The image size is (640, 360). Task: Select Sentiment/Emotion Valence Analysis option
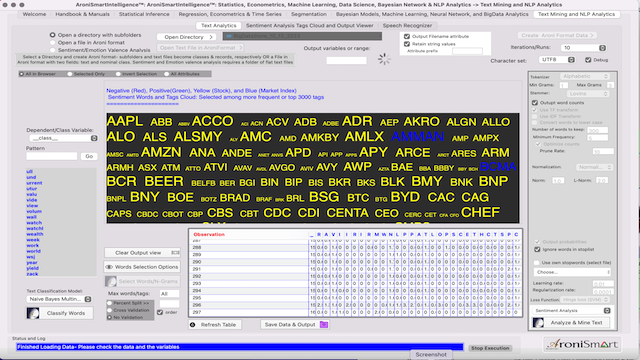[53, 50]
